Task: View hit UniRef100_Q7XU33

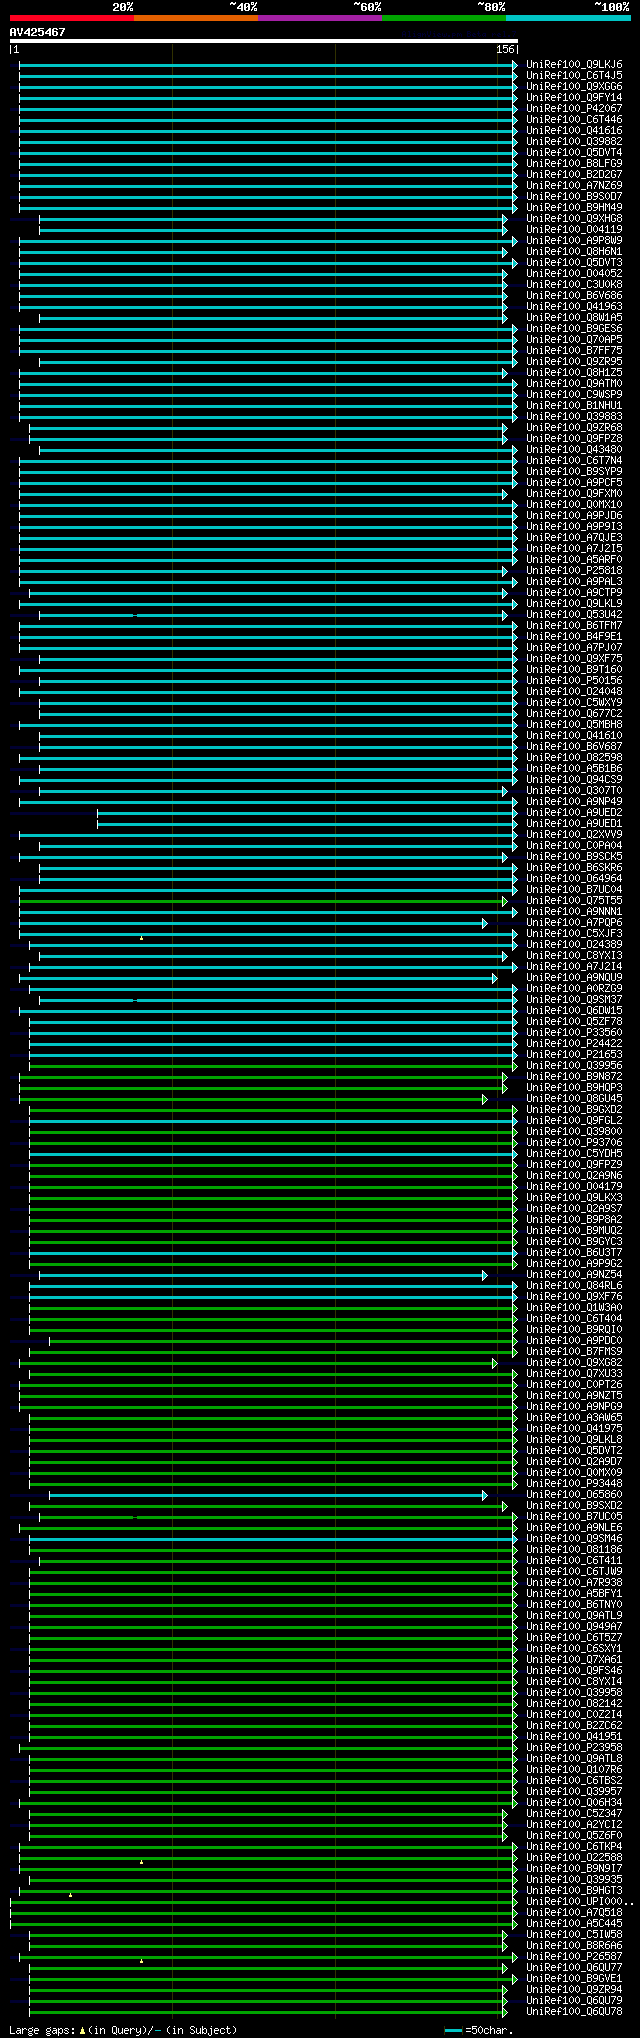Action: click(x=574, y=1373)
